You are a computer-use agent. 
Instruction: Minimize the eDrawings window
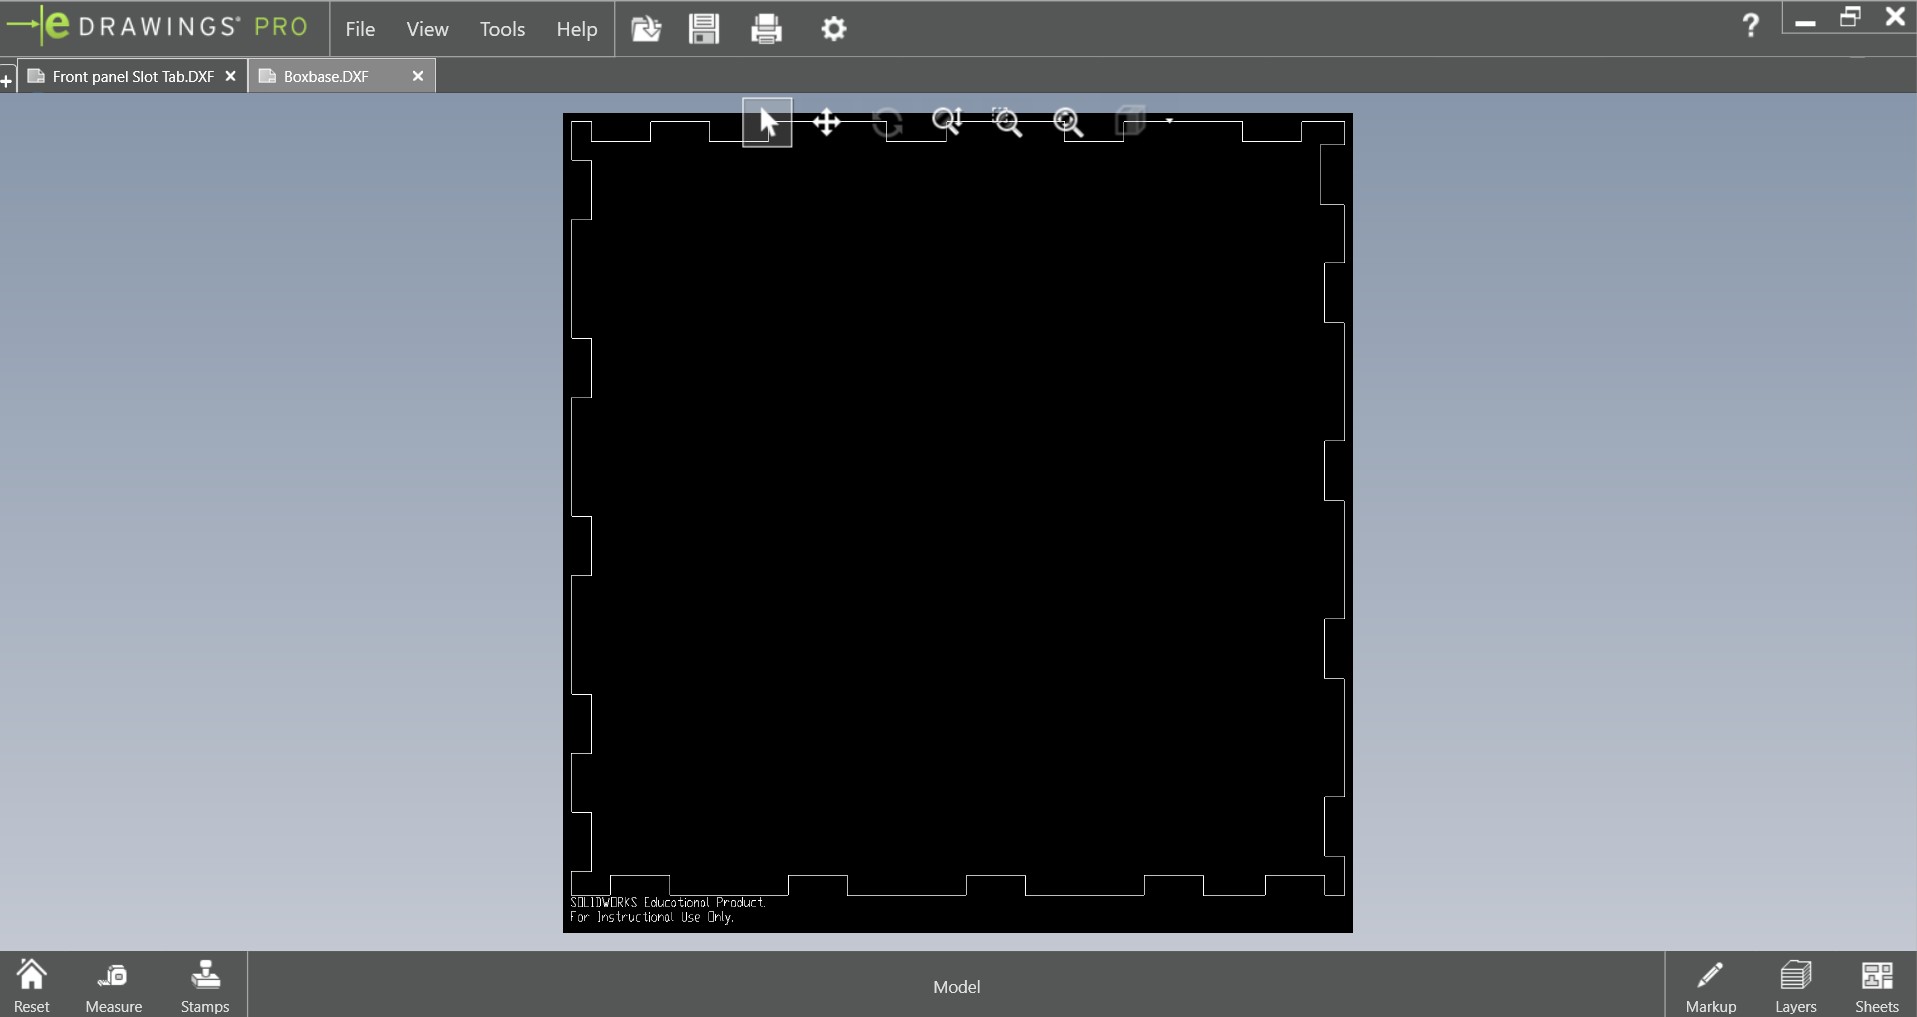(1805, 21)
